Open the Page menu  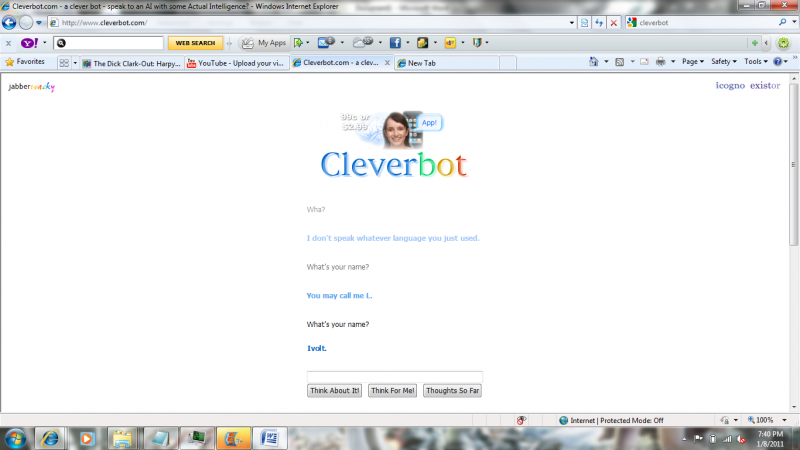coord(693,62)
